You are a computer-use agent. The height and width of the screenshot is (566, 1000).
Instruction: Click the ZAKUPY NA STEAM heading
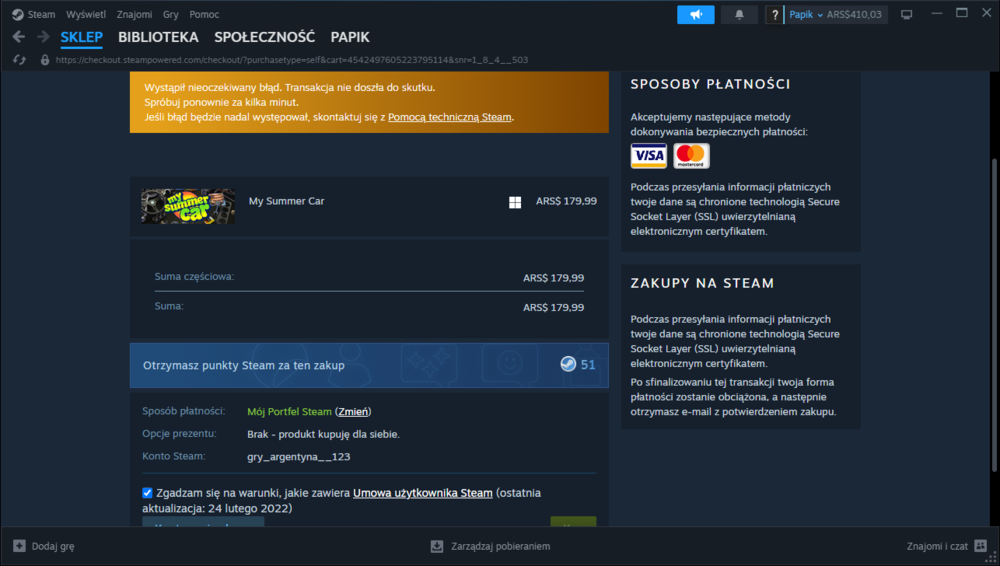tap(702, 283)
